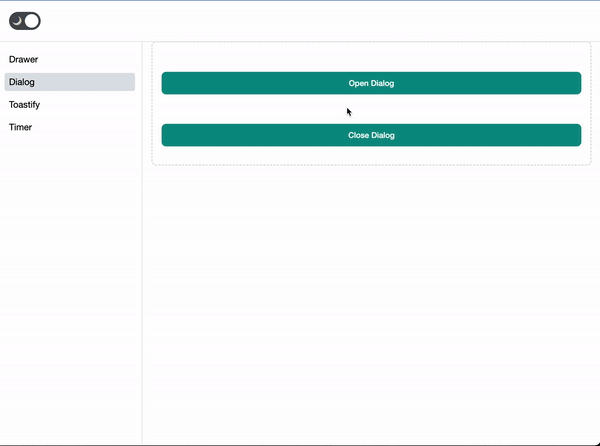Click the Open Dialog button
This screenshot has width=600, height=446.
[x=371, y=83]
